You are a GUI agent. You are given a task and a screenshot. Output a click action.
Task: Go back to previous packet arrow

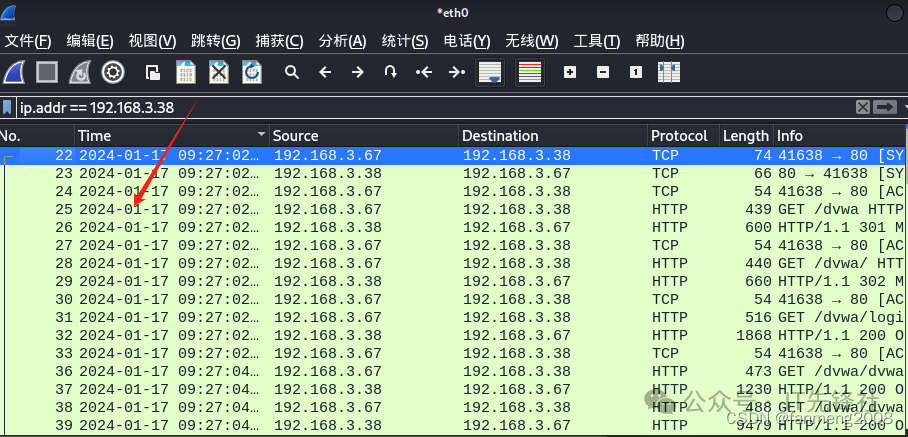coord(325,72)
